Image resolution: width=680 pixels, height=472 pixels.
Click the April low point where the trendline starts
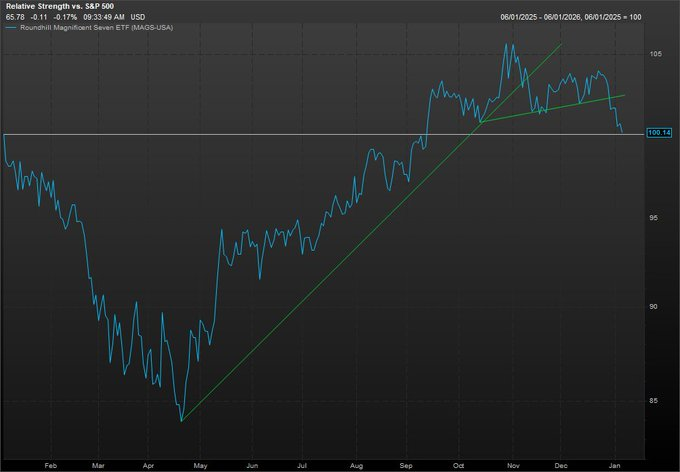181,420
